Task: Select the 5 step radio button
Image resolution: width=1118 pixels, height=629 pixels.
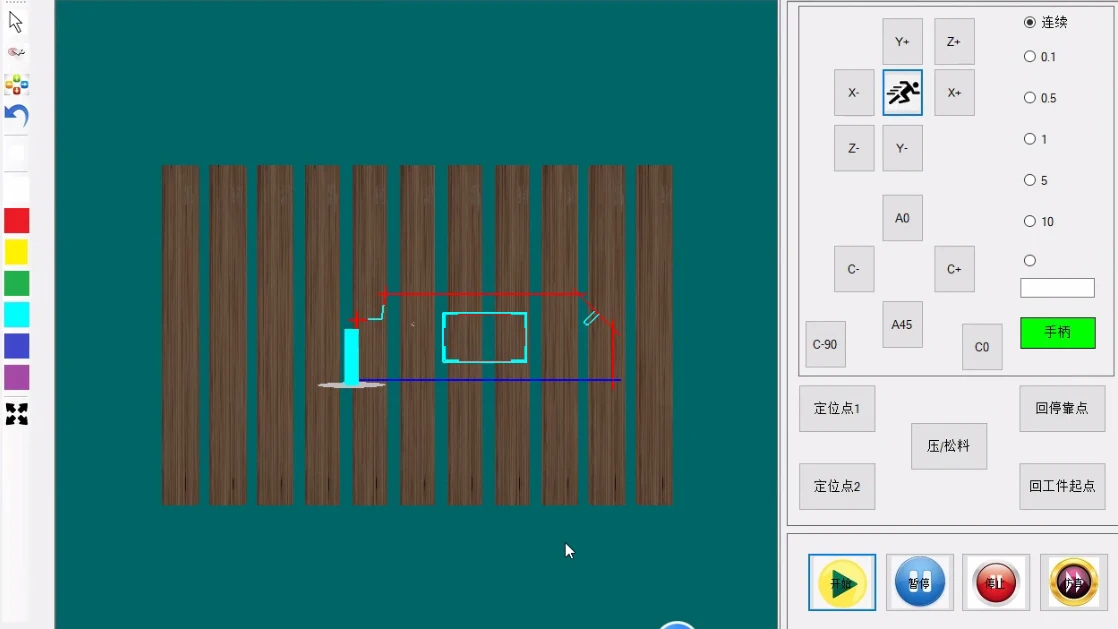Action: coord(1030,180)
